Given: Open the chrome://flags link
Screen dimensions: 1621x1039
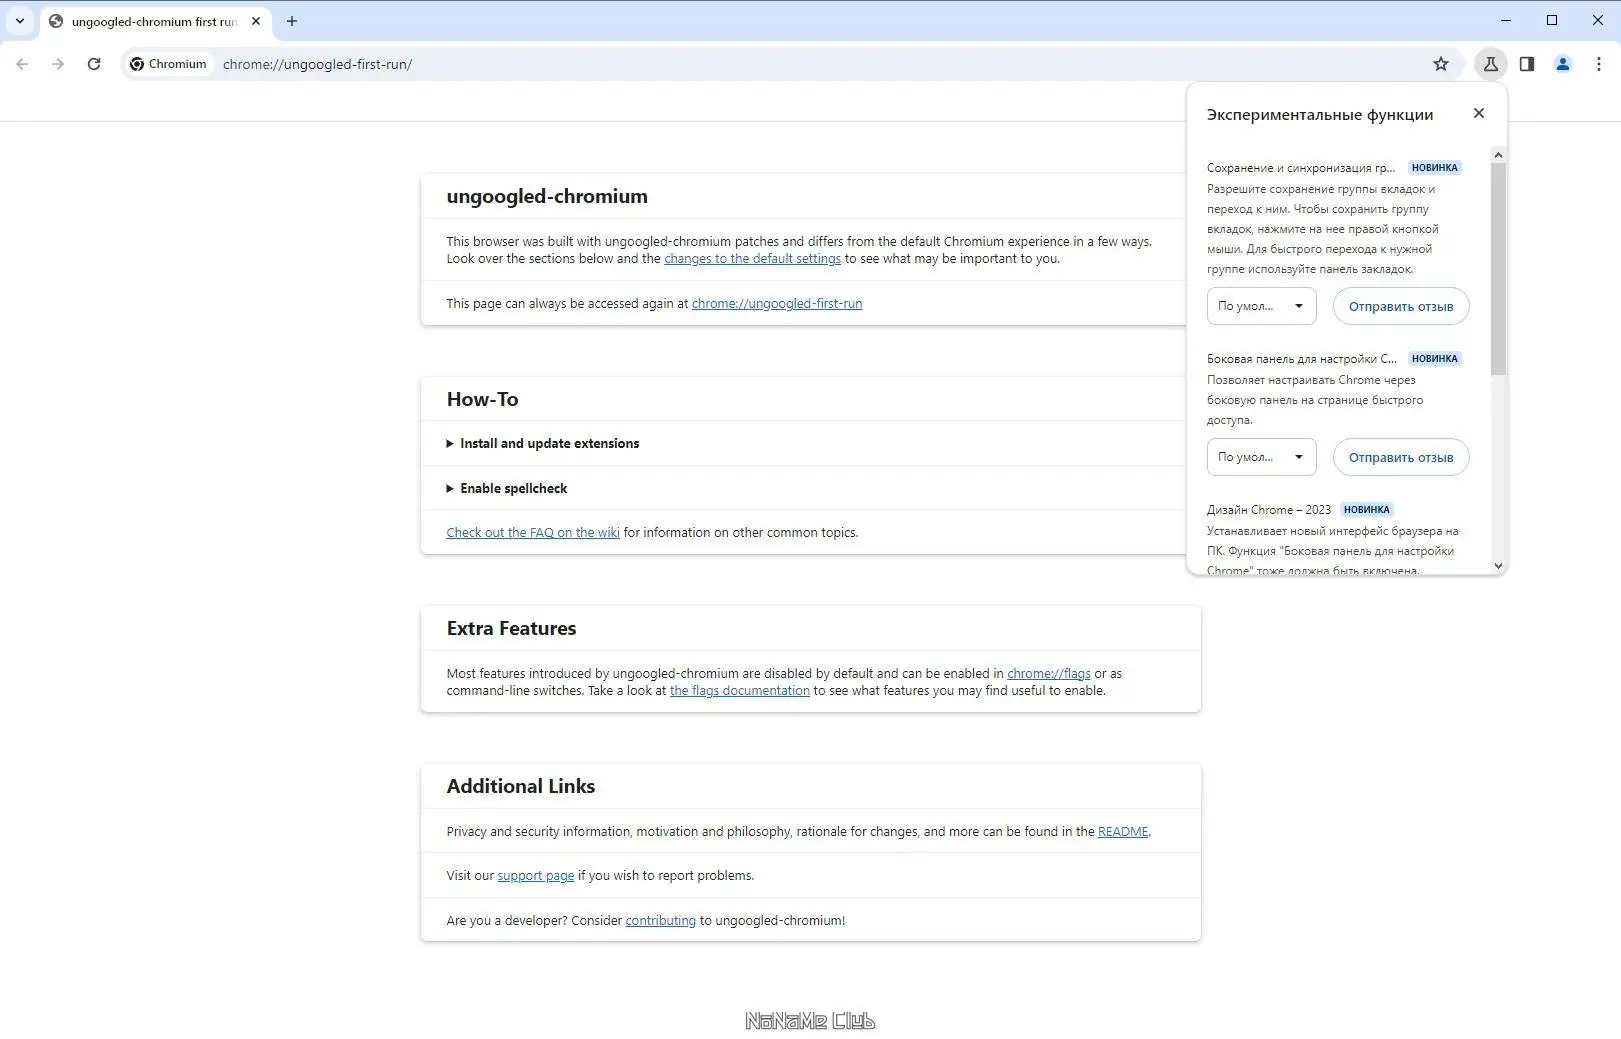Looking at the screenshot, I should [1049, 673].
